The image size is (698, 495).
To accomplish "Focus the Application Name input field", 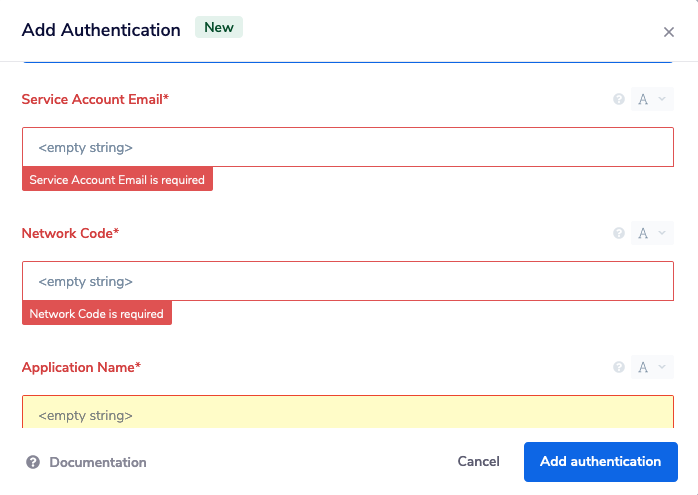I will pyautogui.click(x=347, y=413).
